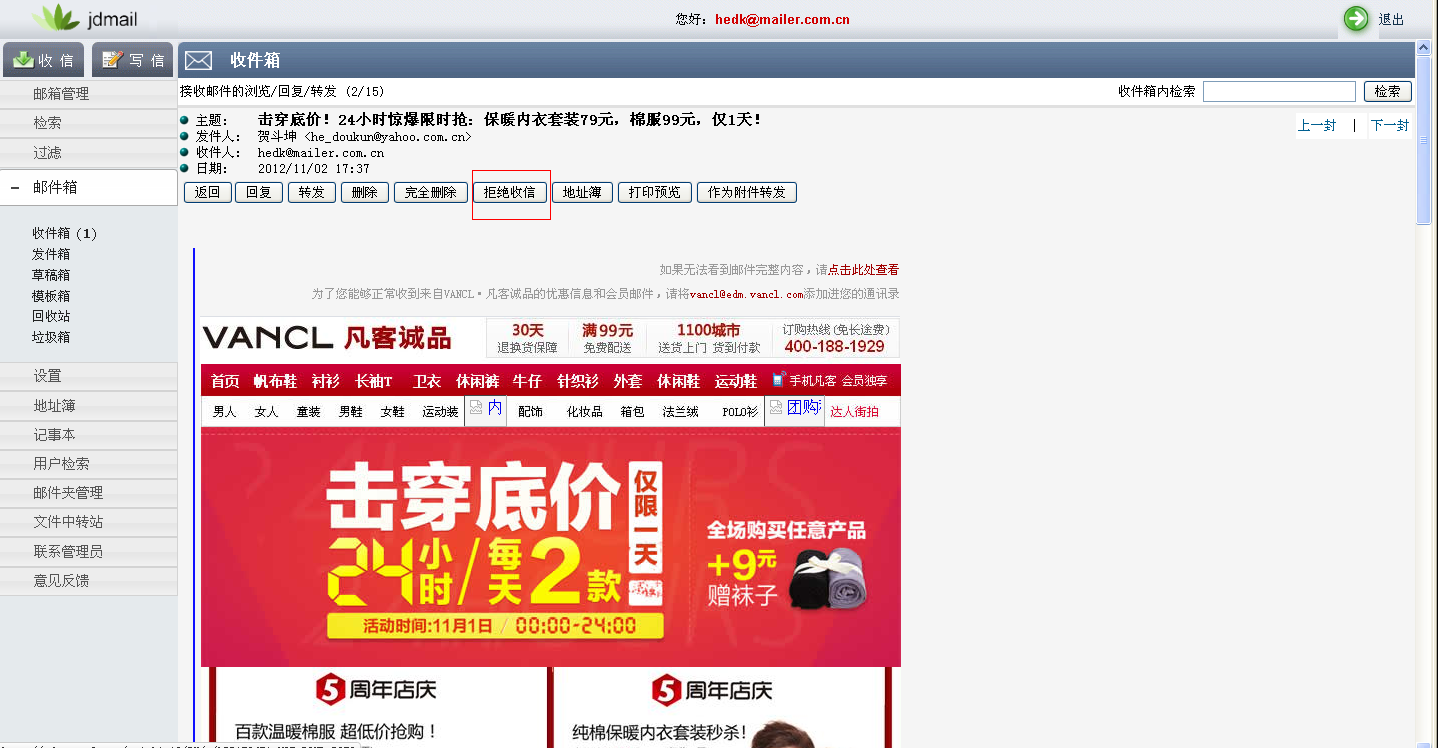Screen dimensions: 1438x748
Task: Click 首页 in the VANCL red nav
Action: 225,381
